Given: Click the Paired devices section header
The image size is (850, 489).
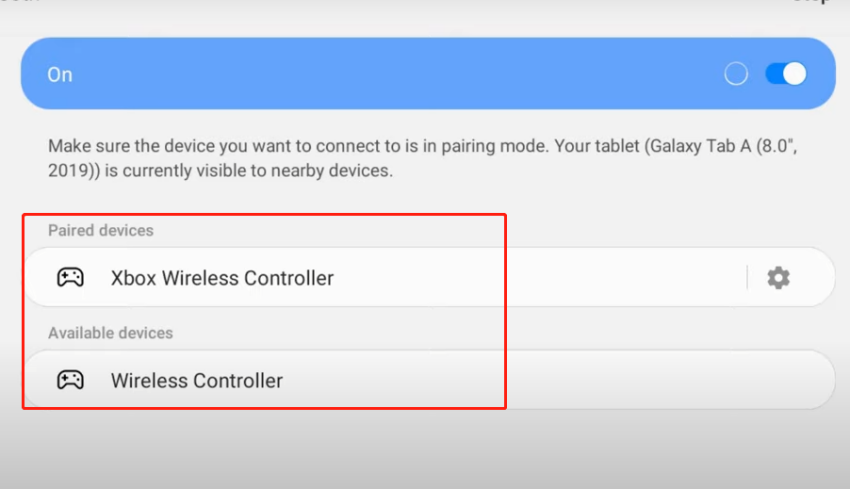Looking at the screenshot, I should [101, 231].
